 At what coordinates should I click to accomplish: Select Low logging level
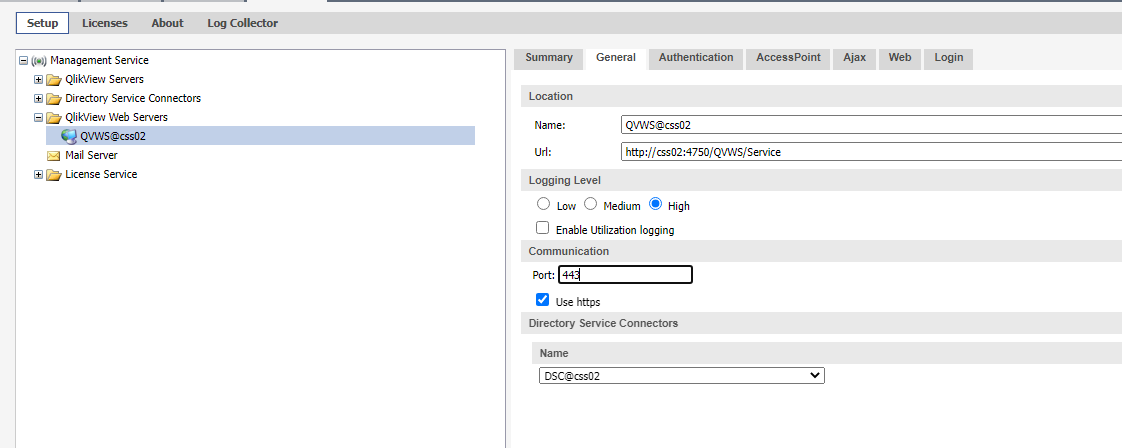pyautogui.click(x=544, y=205)
